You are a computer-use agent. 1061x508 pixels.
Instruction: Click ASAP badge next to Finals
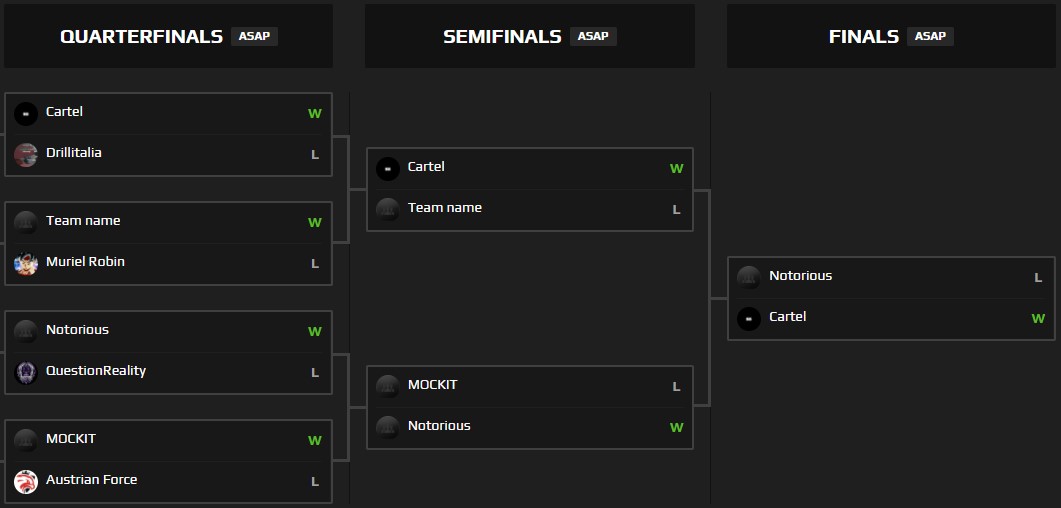pos(930,36)
